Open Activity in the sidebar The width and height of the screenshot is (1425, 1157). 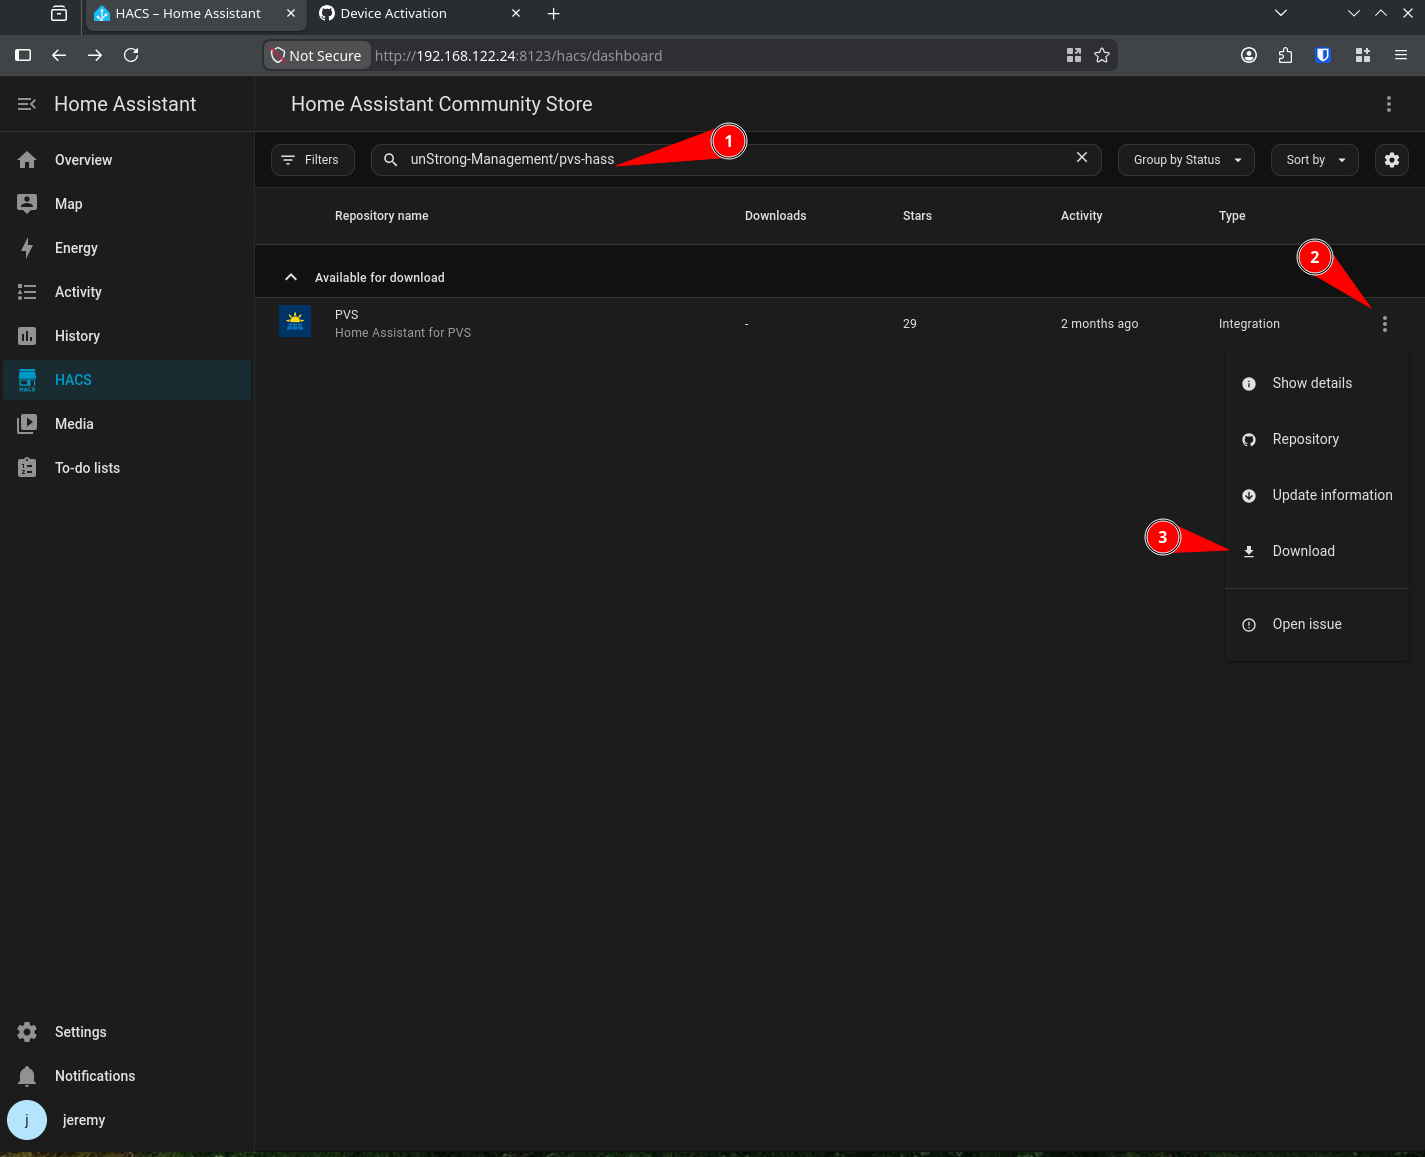[127, 292]
